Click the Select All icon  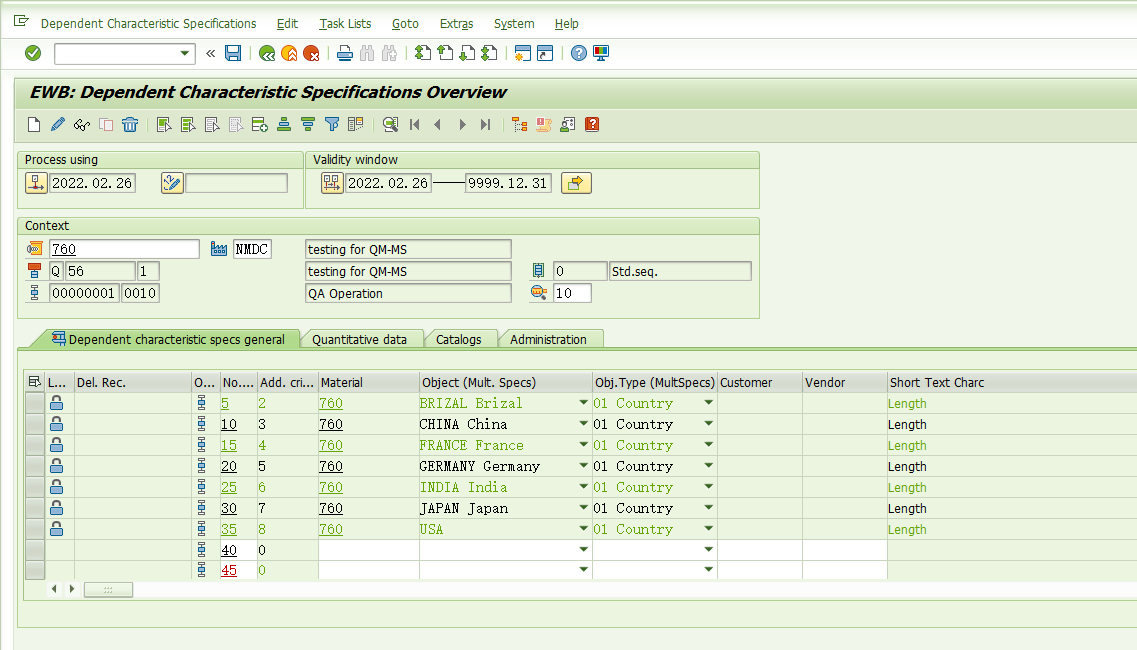(x=164, y=125)
